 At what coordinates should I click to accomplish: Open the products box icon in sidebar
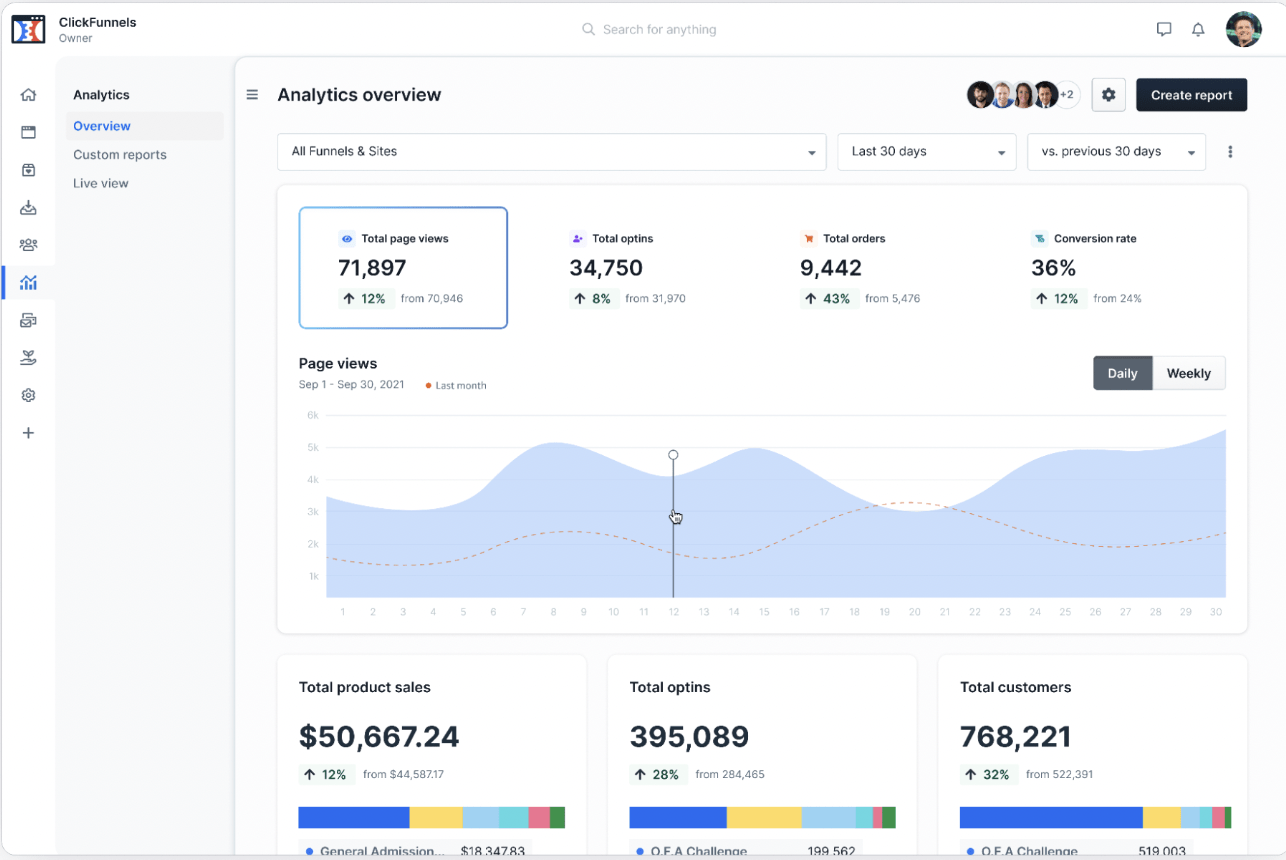pos(28,170)
